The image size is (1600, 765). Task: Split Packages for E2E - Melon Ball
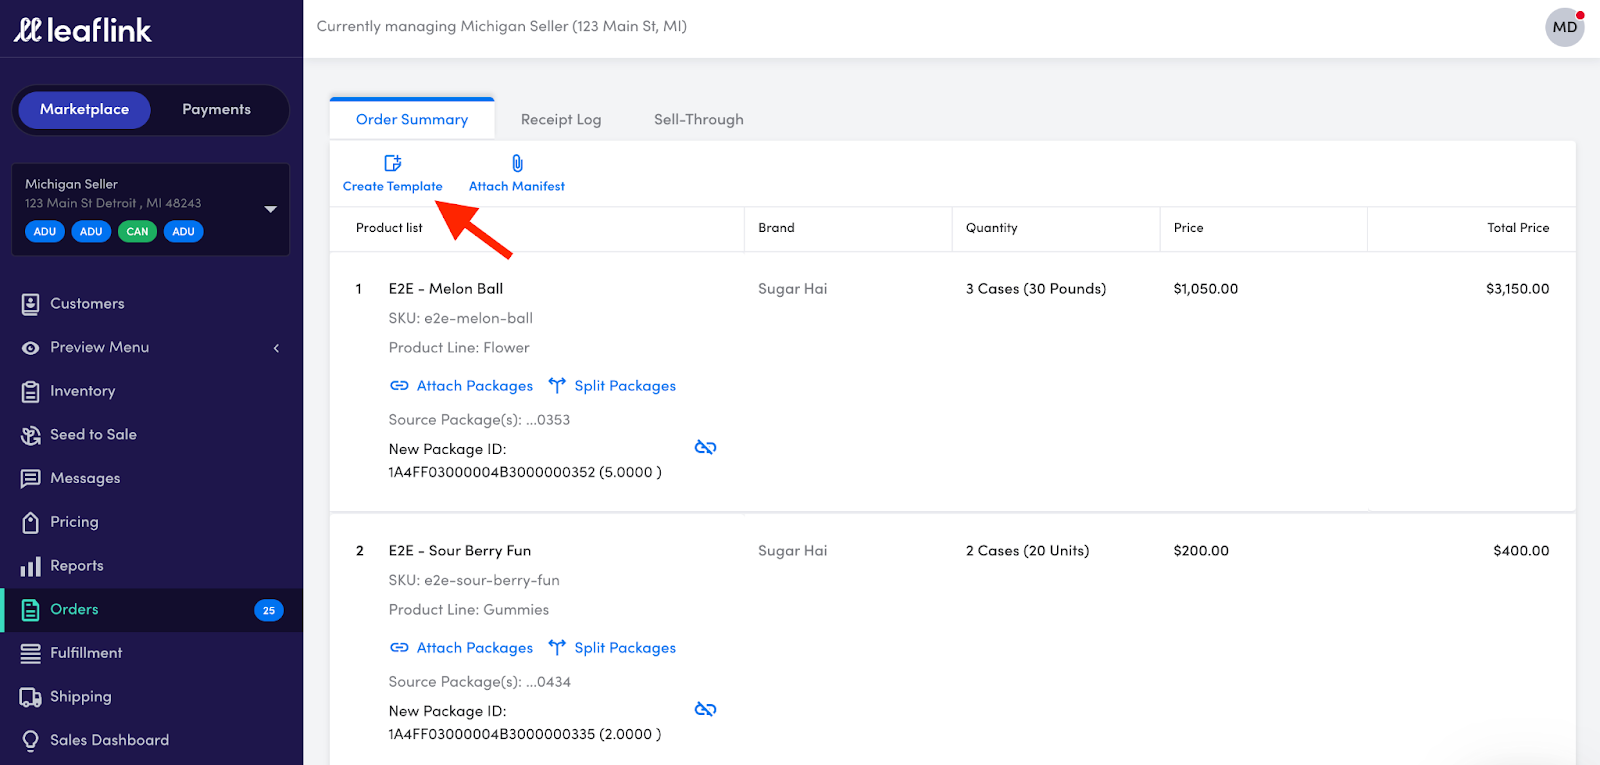pyautogui.click(x=625, y=386)
